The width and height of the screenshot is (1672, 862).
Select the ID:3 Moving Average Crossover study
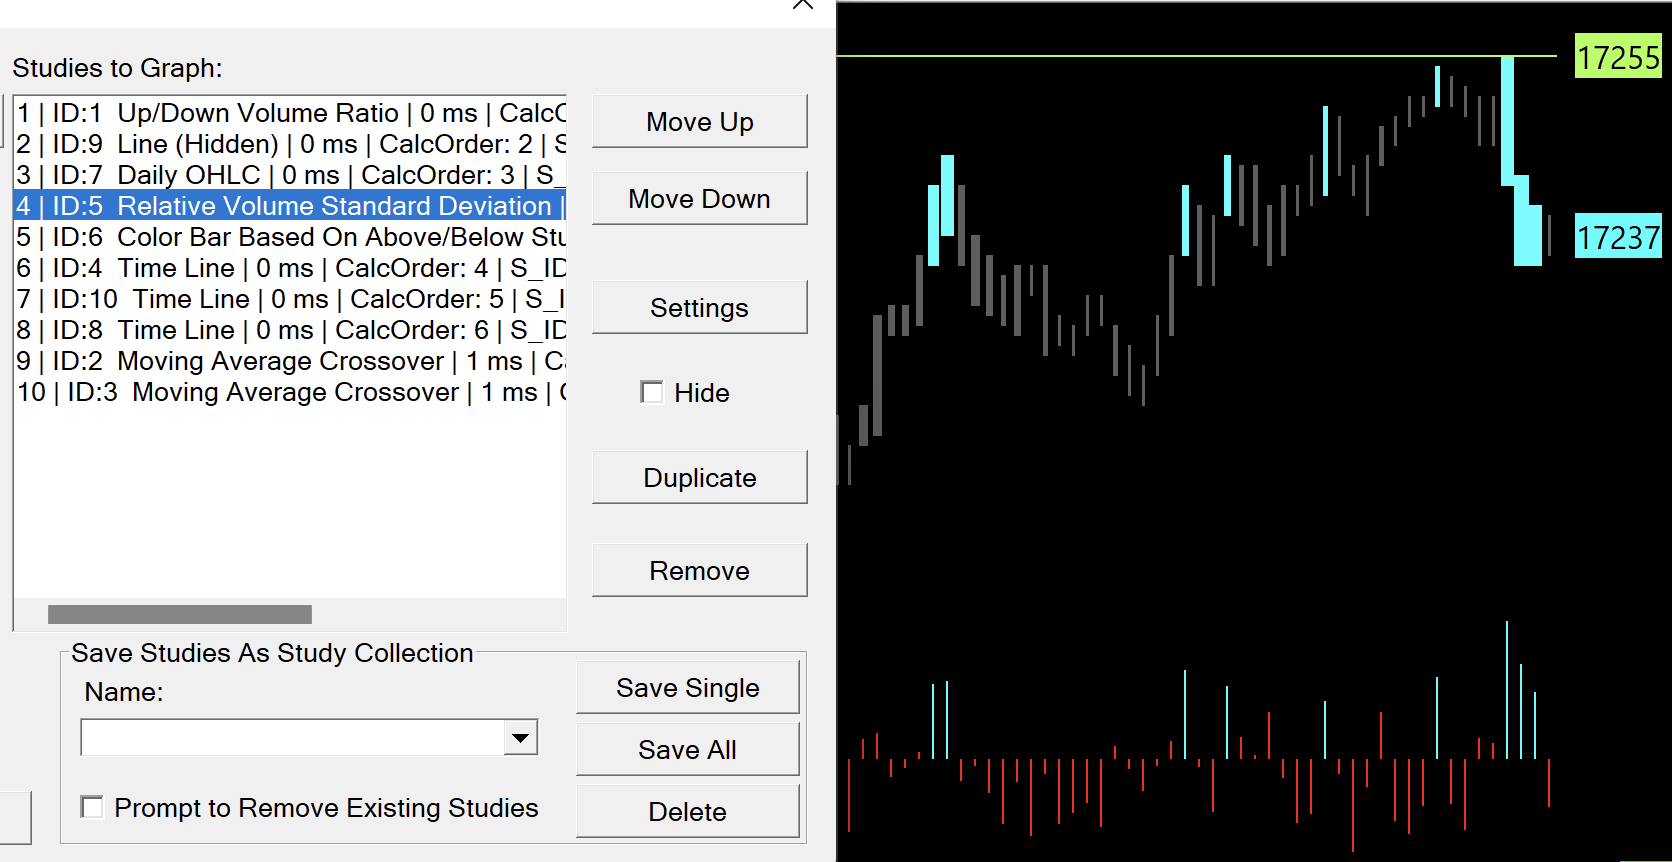coord(290,392)
